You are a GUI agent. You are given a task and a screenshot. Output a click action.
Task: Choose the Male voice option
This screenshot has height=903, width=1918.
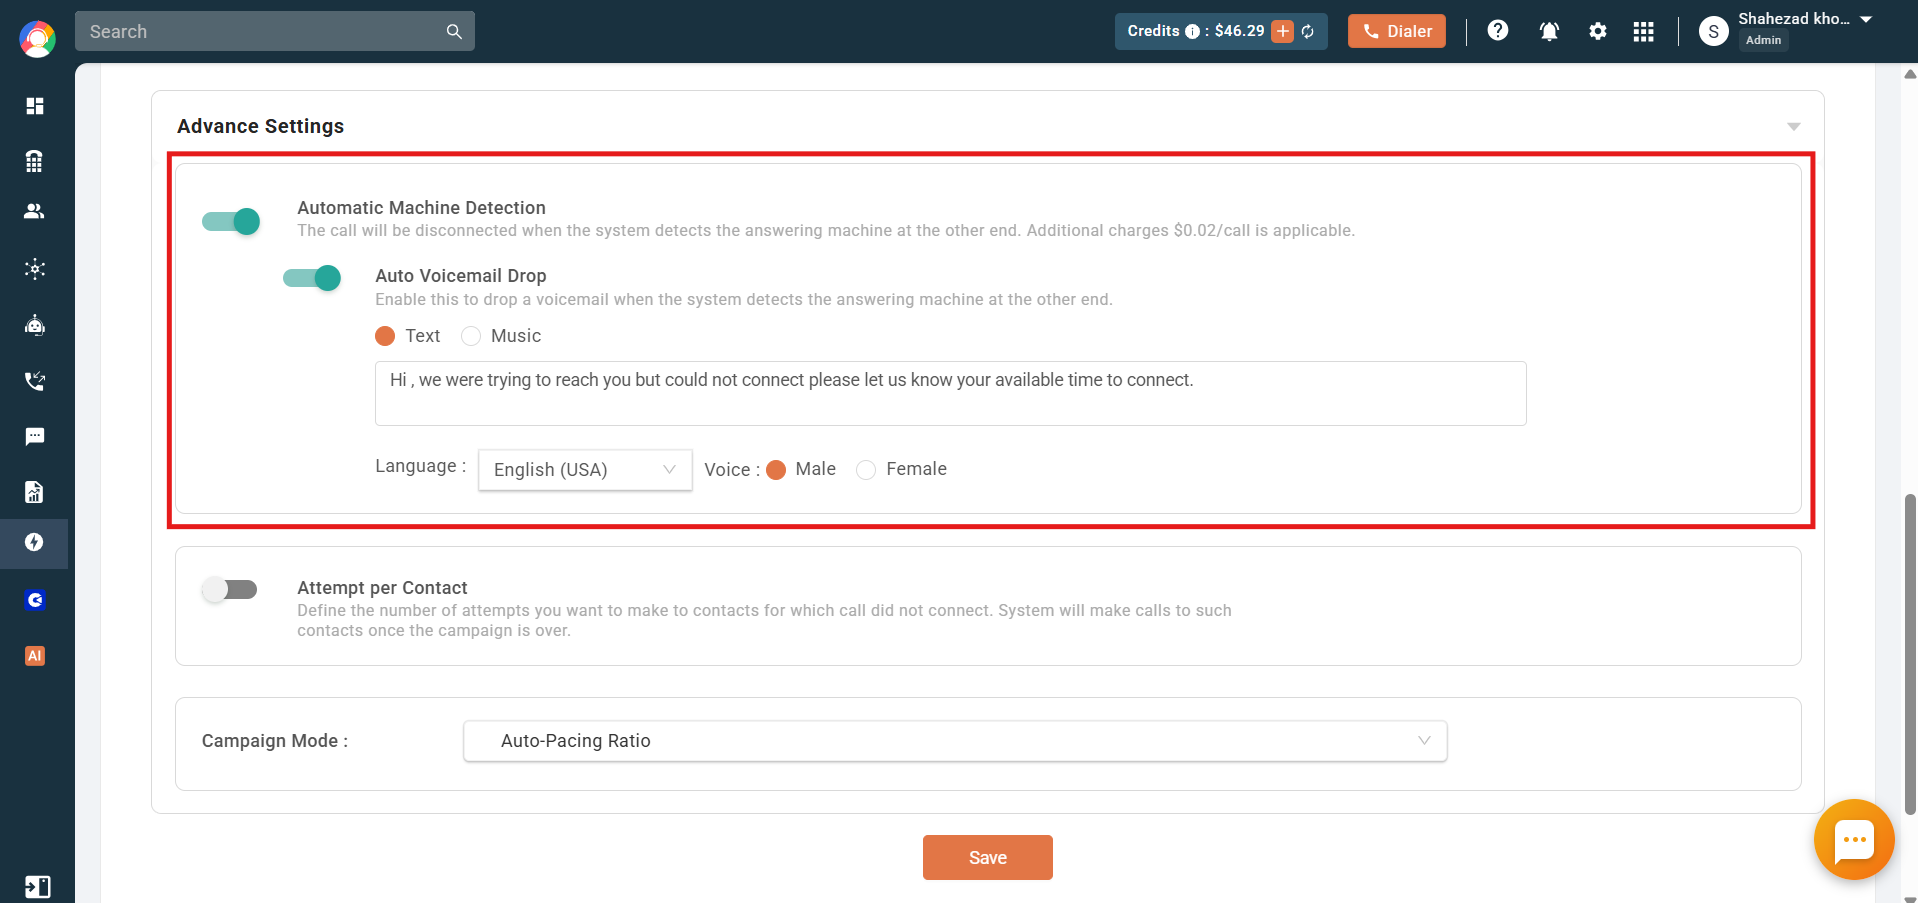click(x=776, y=470)
